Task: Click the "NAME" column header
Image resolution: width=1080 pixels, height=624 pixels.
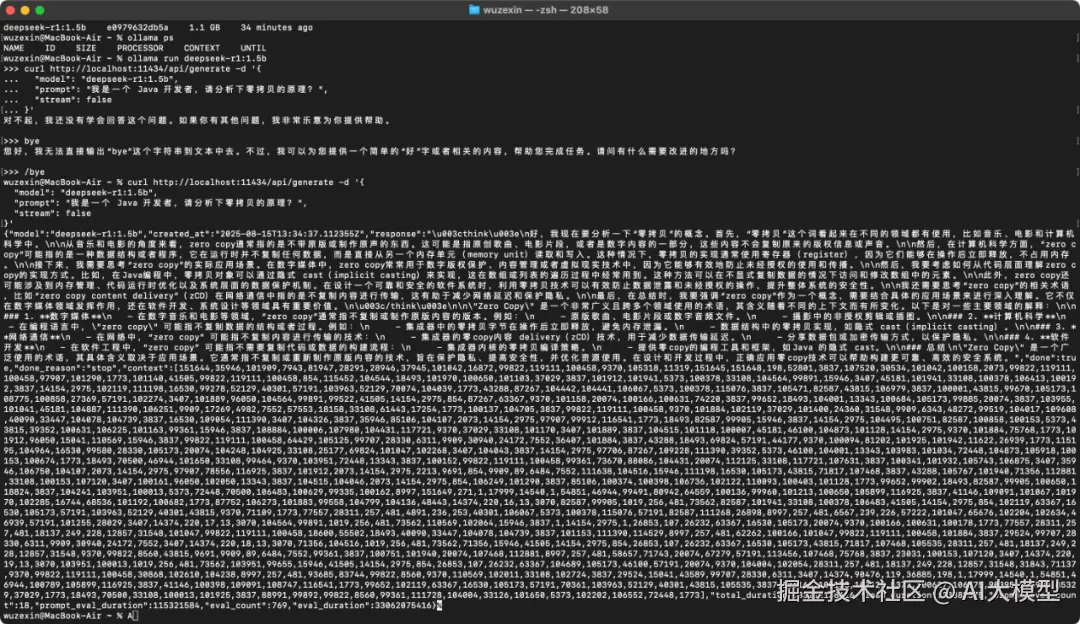Action: (x=13, y=48)
